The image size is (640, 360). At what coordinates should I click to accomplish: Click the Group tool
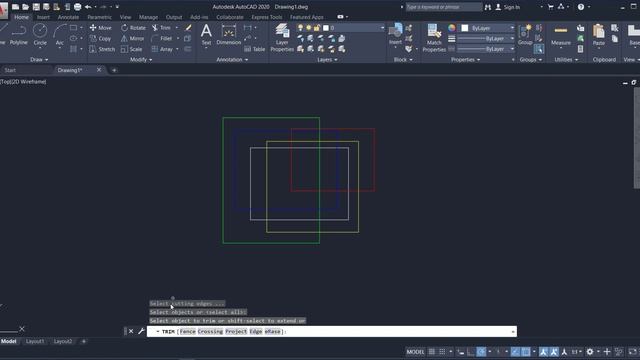pyautogui.click(x=525, y=34)
